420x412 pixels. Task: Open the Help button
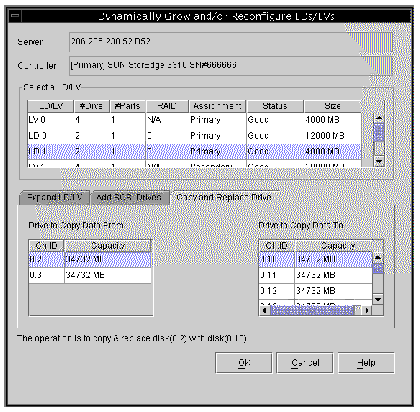(366, 363)
